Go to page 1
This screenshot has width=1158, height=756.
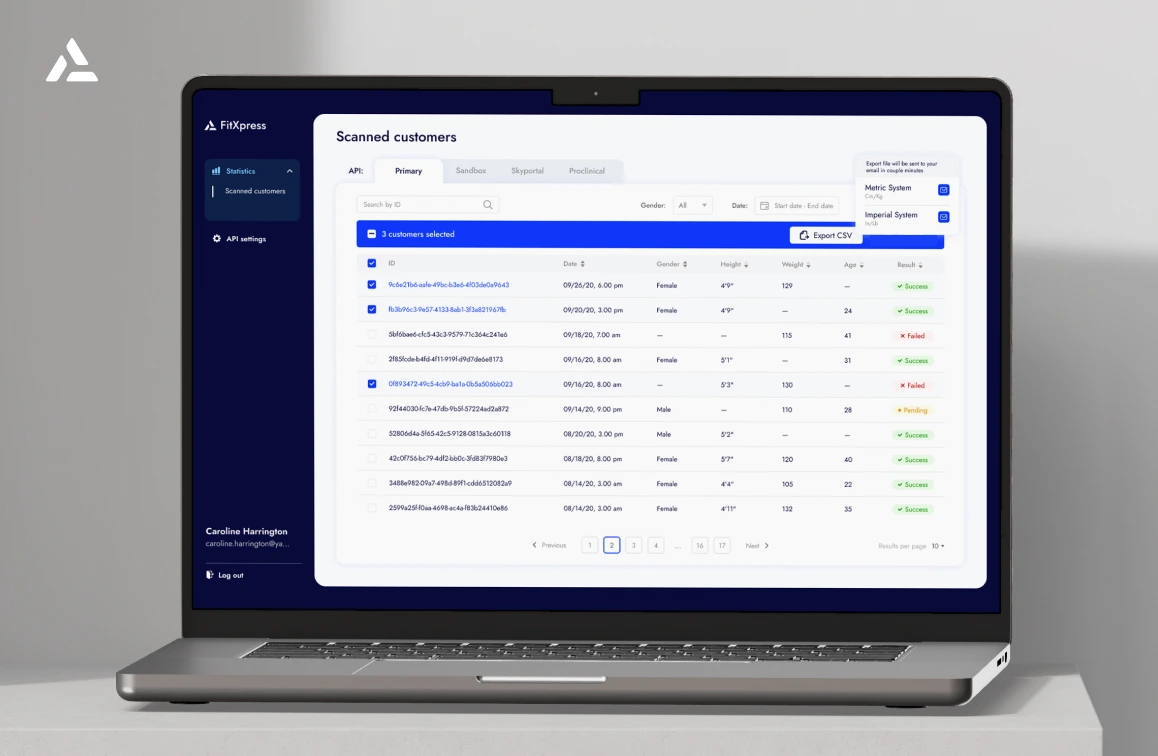(589, 546)
